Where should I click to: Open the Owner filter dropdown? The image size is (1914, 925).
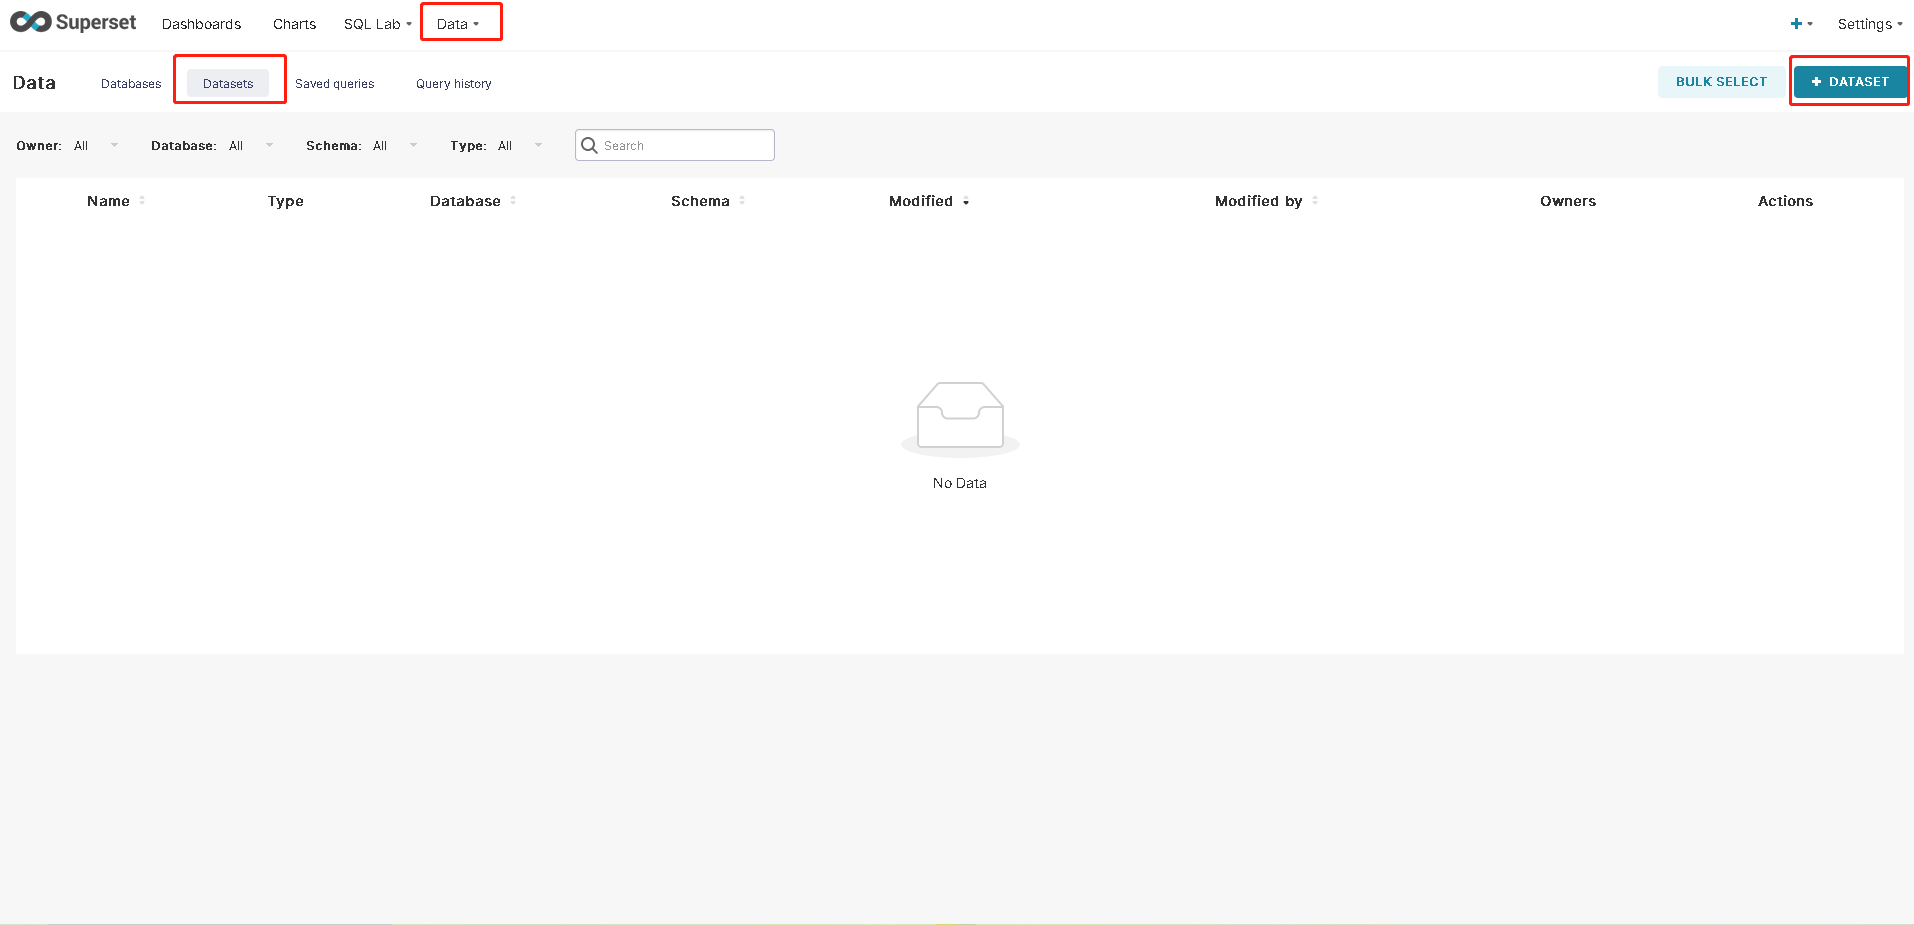coord(97,145)
